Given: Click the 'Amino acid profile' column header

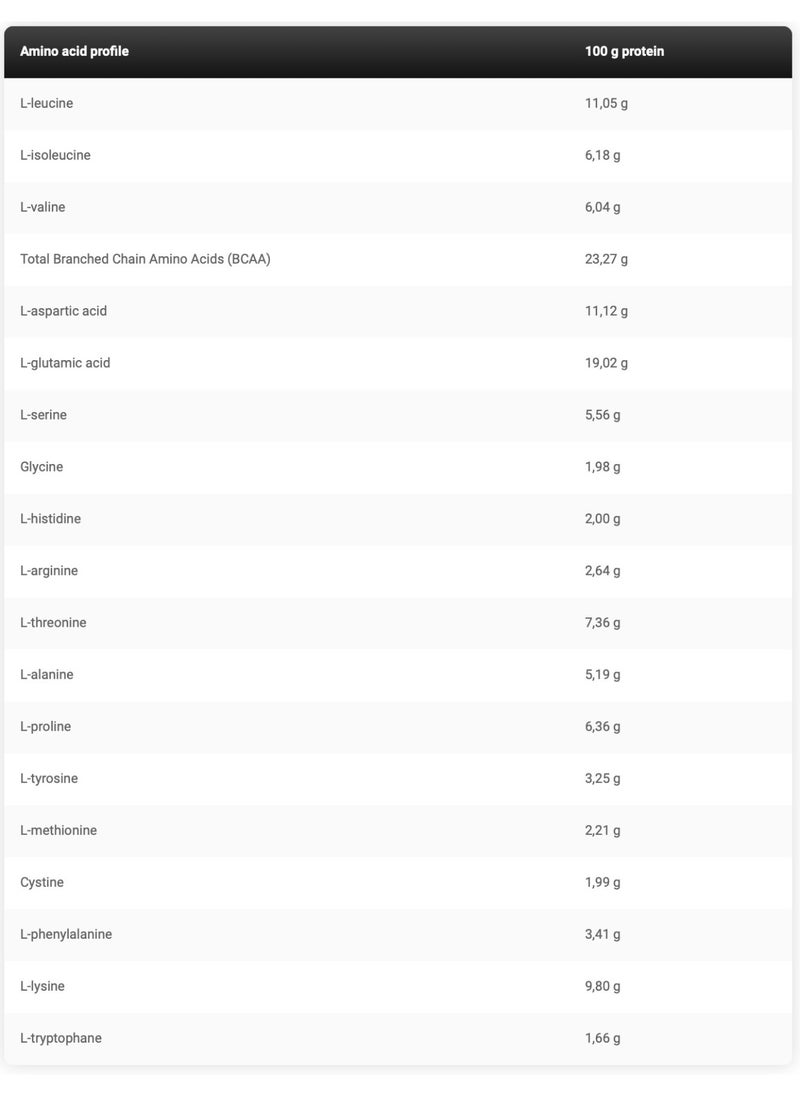Looking at the screenshot, I should [x=74, y=51].
